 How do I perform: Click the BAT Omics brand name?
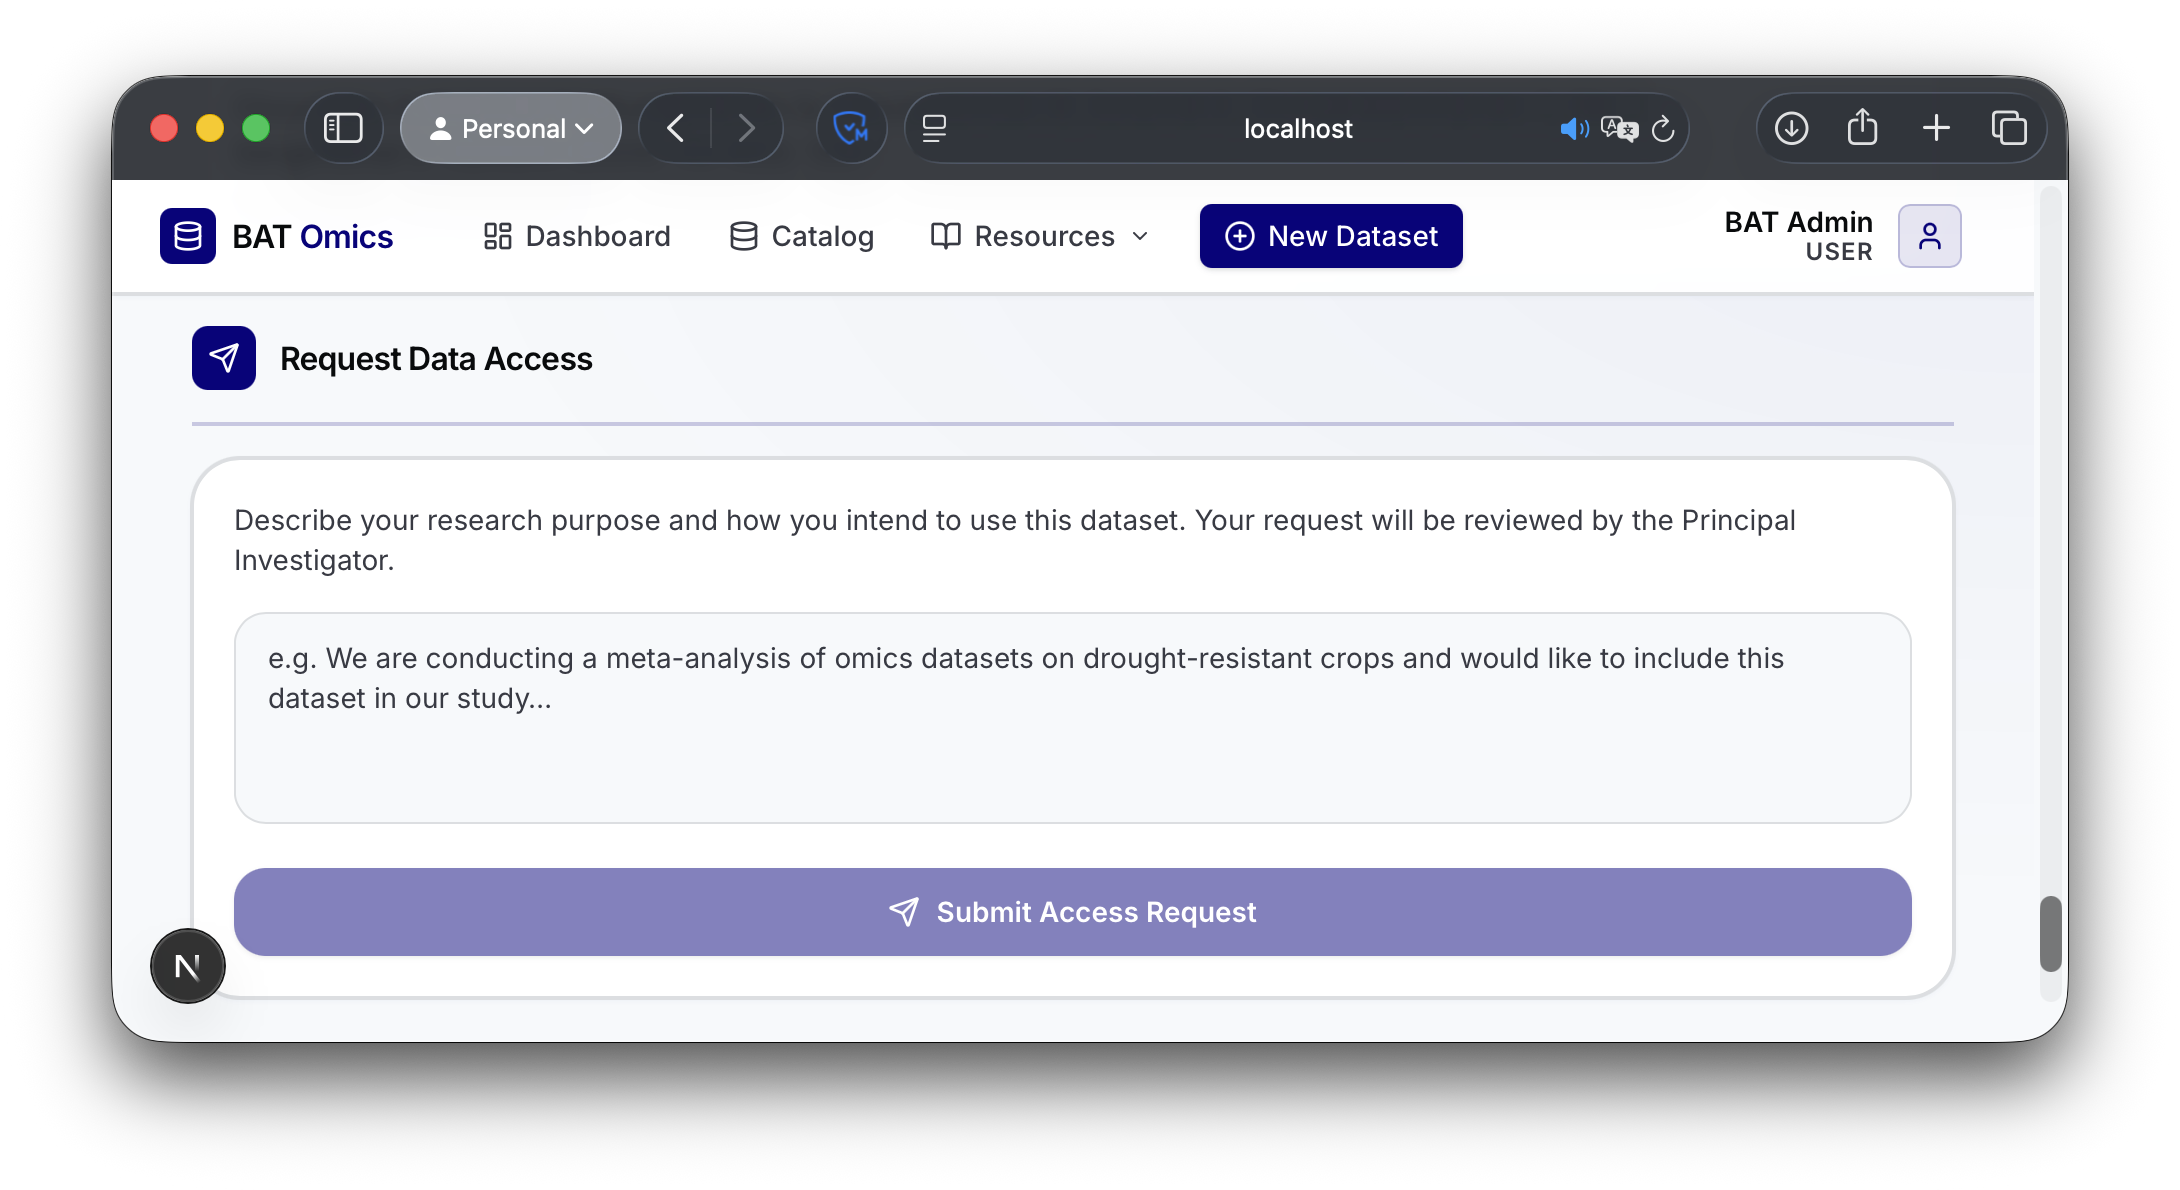pyautogui.click(x=313, y=237)
